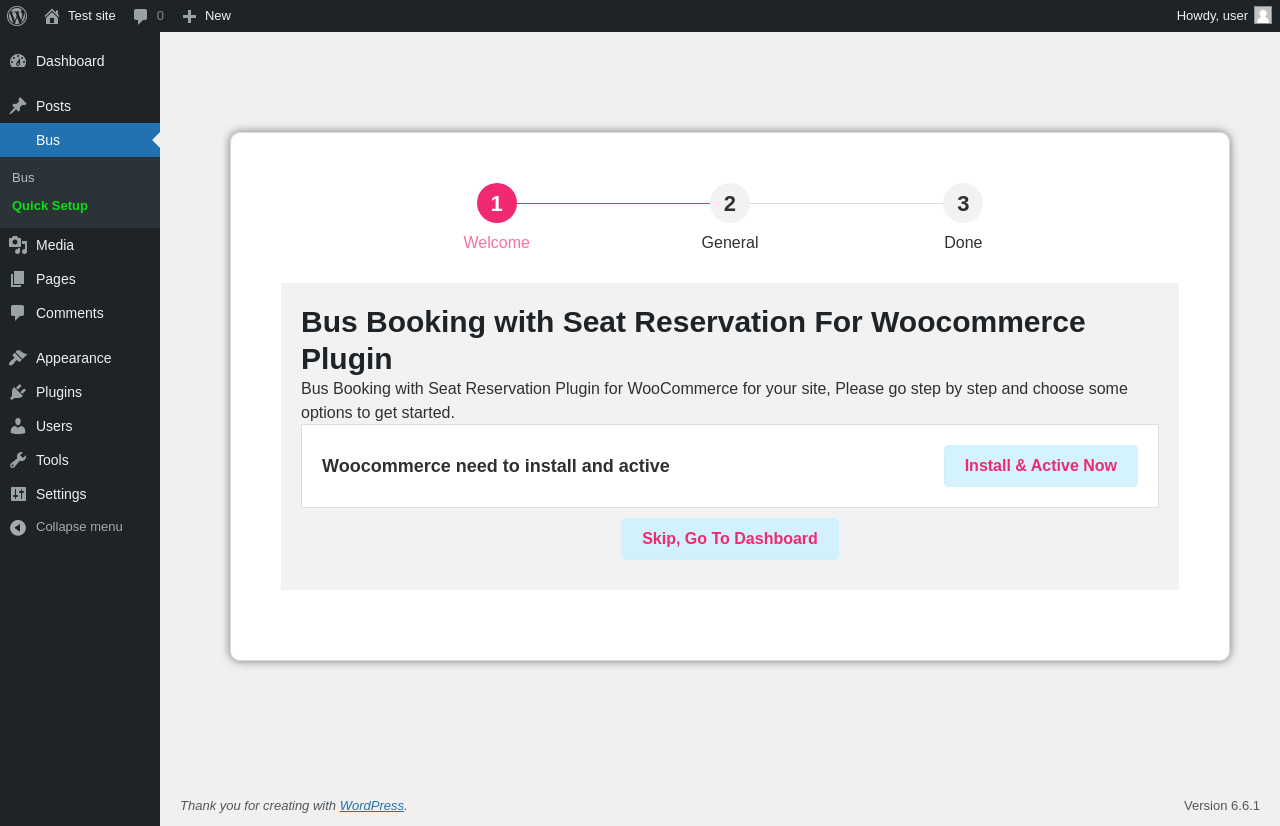Select the Quick Setup submenu item
Viewport: 1280px width, 826px height.
50,206
